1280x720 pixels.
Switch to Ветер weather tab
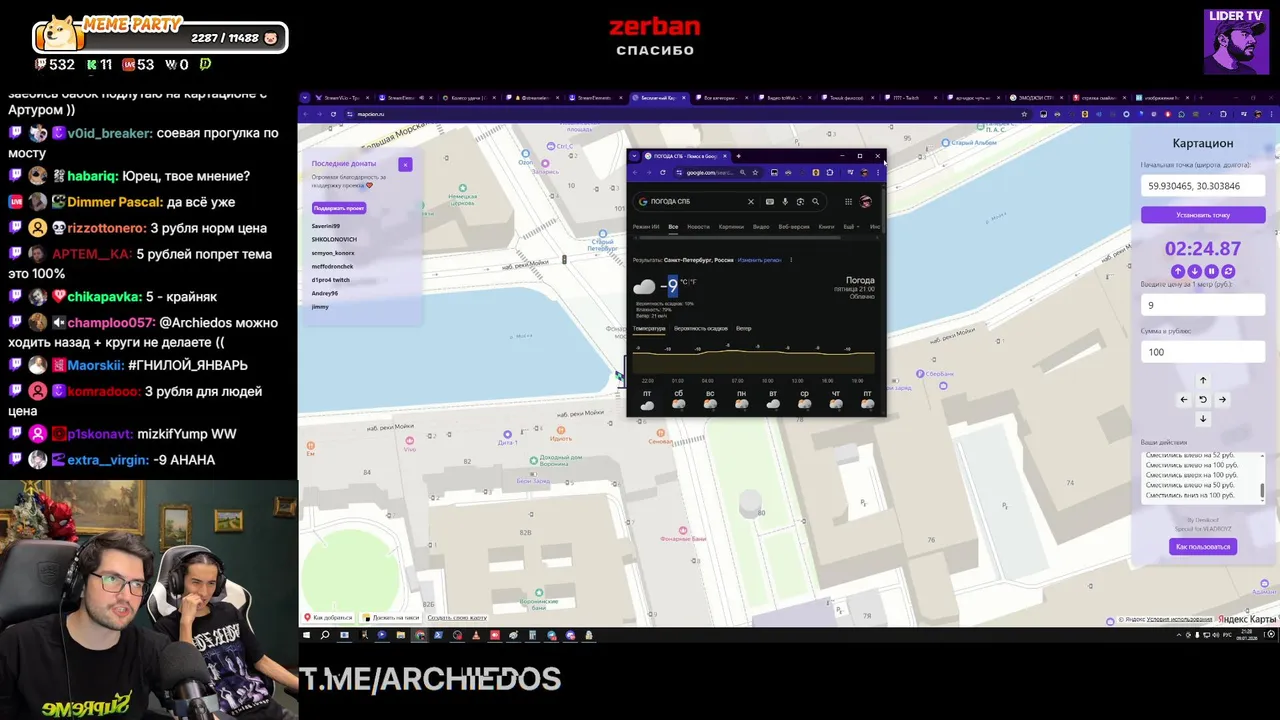click(x=744, y=328)
